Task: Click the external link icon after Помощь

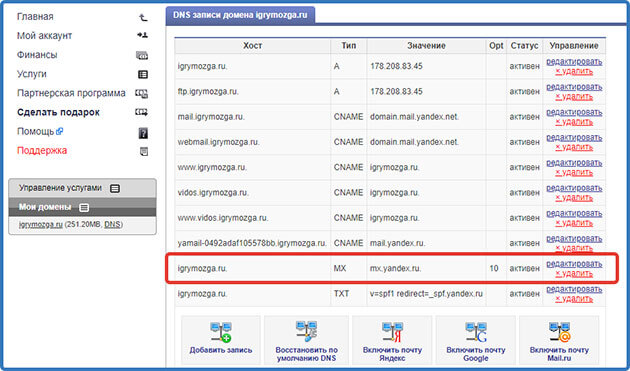Action: pos(59,131)
